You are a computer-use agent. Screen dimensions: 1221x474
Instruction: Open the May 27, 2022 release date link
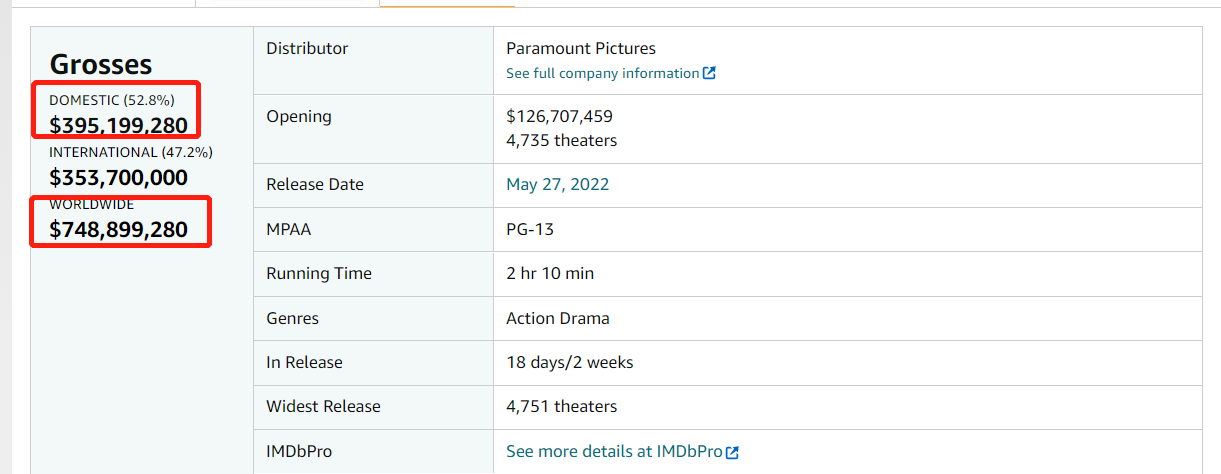point(557,184)
